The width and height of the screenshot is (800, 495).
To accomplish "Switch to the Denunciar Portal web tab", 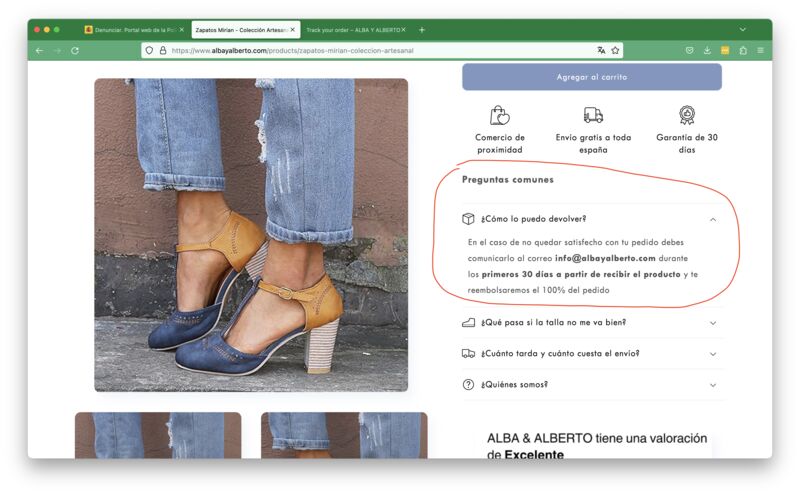I will tap(135, 30).
